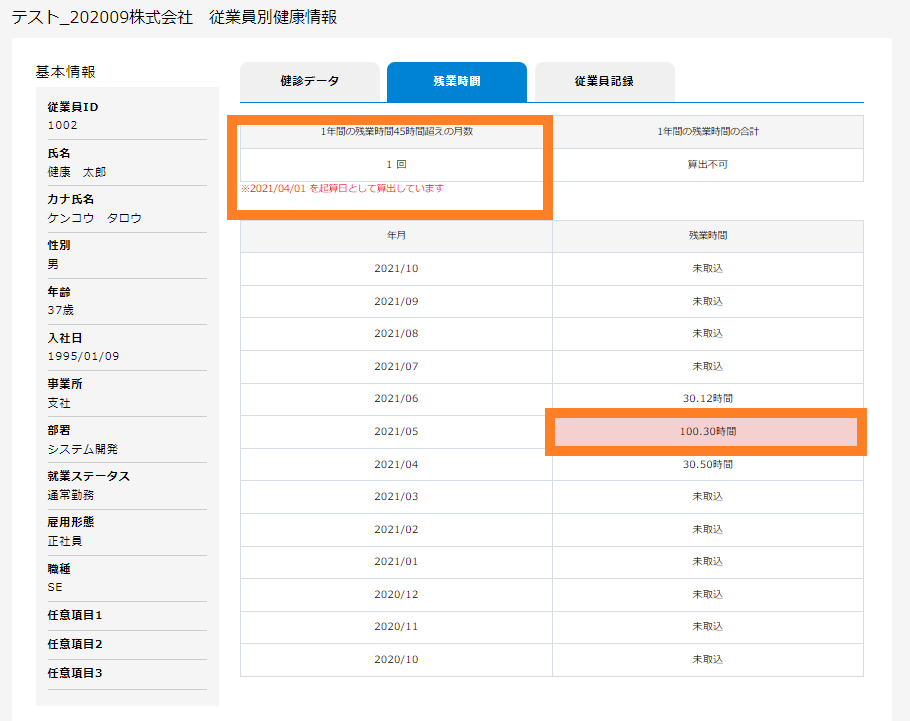The image size is (910, 721).
Task: Select the 2021/05 row in the table
Action: click(396, 431)
